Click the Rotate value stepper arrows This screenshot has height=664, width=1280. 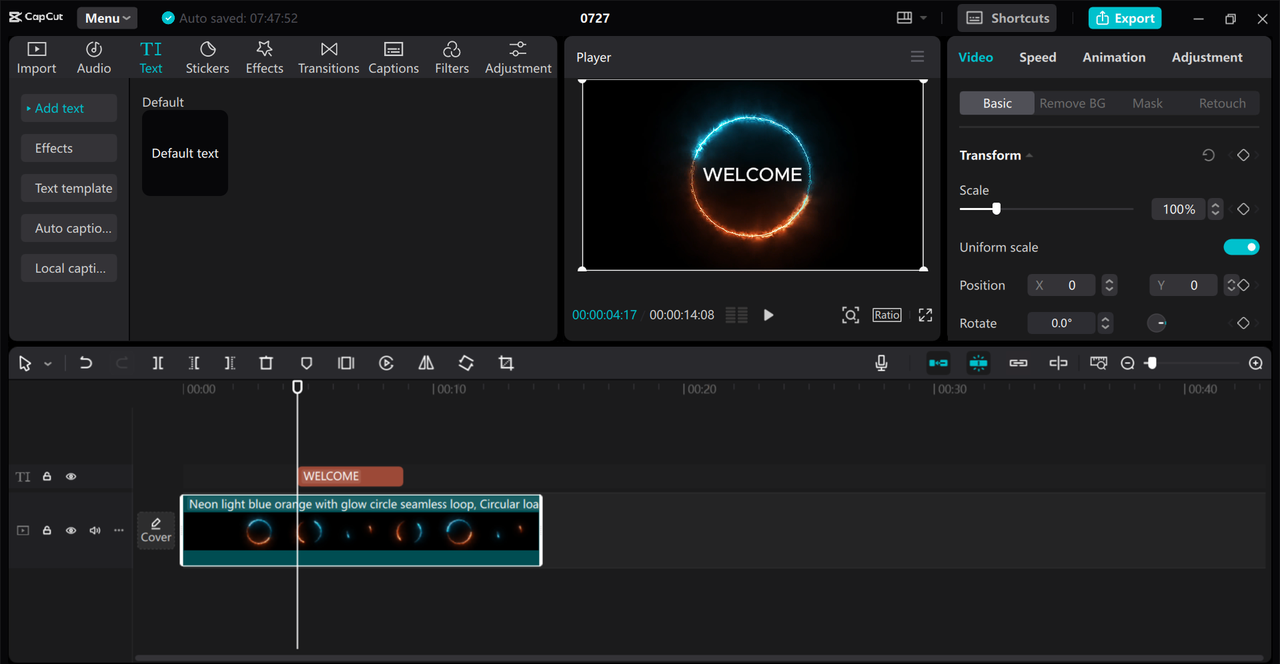pyautogui.click(x=1105, y=323)
